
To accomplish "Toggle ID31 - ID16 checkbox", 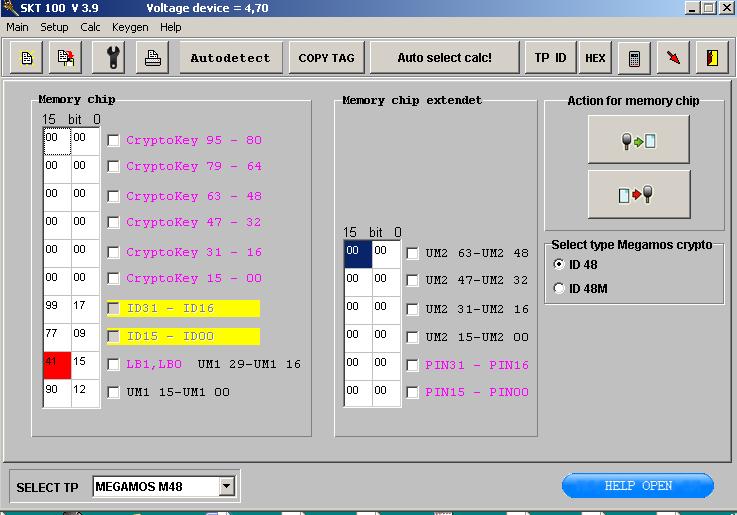I will tap(113, 308).
